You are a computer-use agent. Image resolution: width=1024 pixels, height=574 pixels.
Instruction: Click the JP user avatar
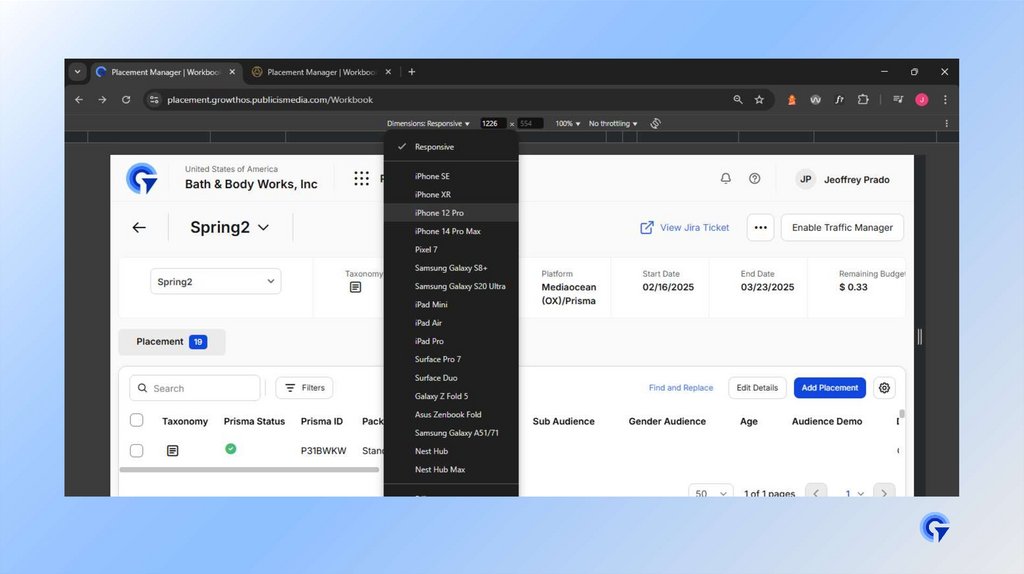[806, 179]
